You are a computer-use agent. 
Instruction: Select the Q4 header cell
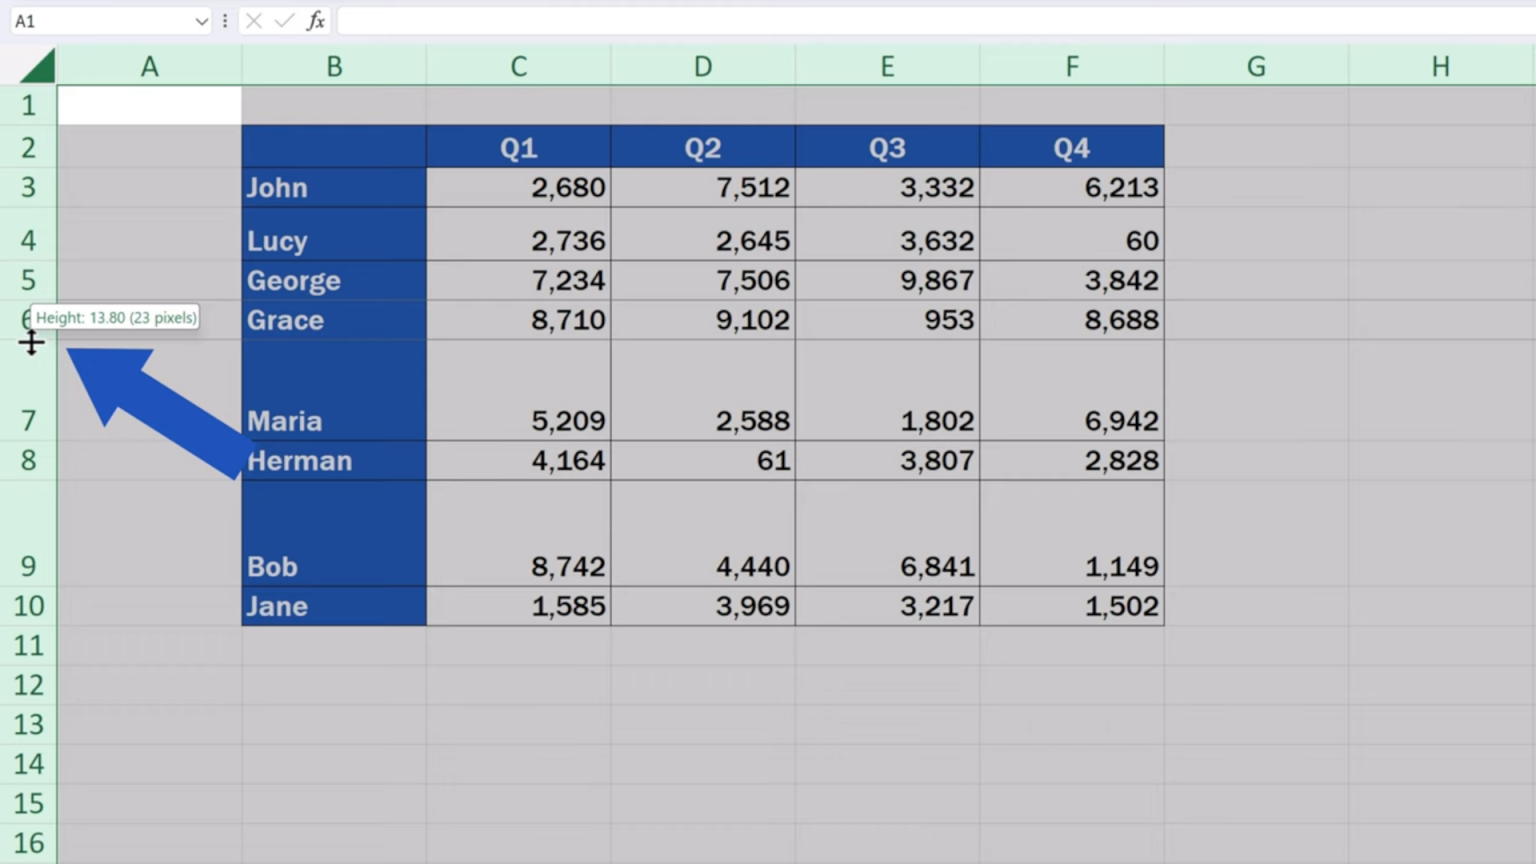click(x=1071, y=146)
